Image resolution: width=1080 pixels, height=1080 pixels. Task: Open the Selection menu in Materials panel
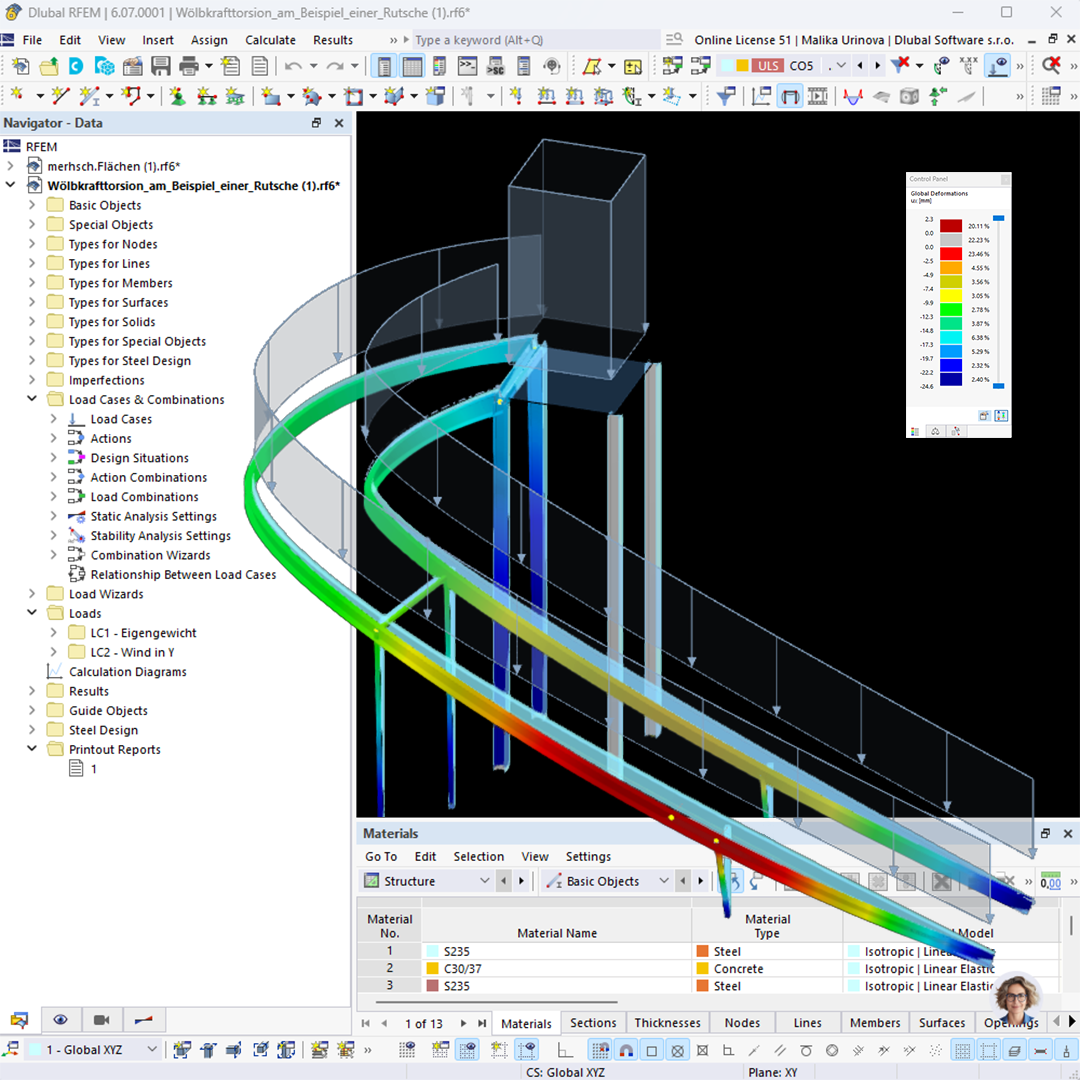click(x=478, y=856)
